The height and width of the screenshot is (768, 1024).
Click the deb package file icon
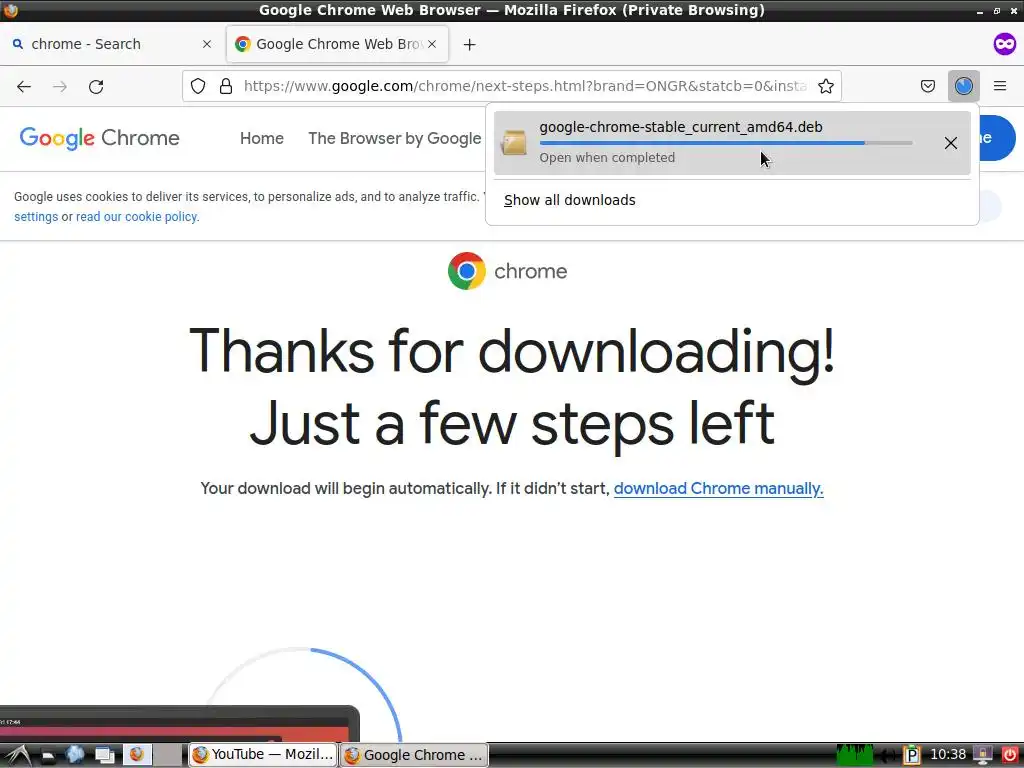tap(513, 142)
